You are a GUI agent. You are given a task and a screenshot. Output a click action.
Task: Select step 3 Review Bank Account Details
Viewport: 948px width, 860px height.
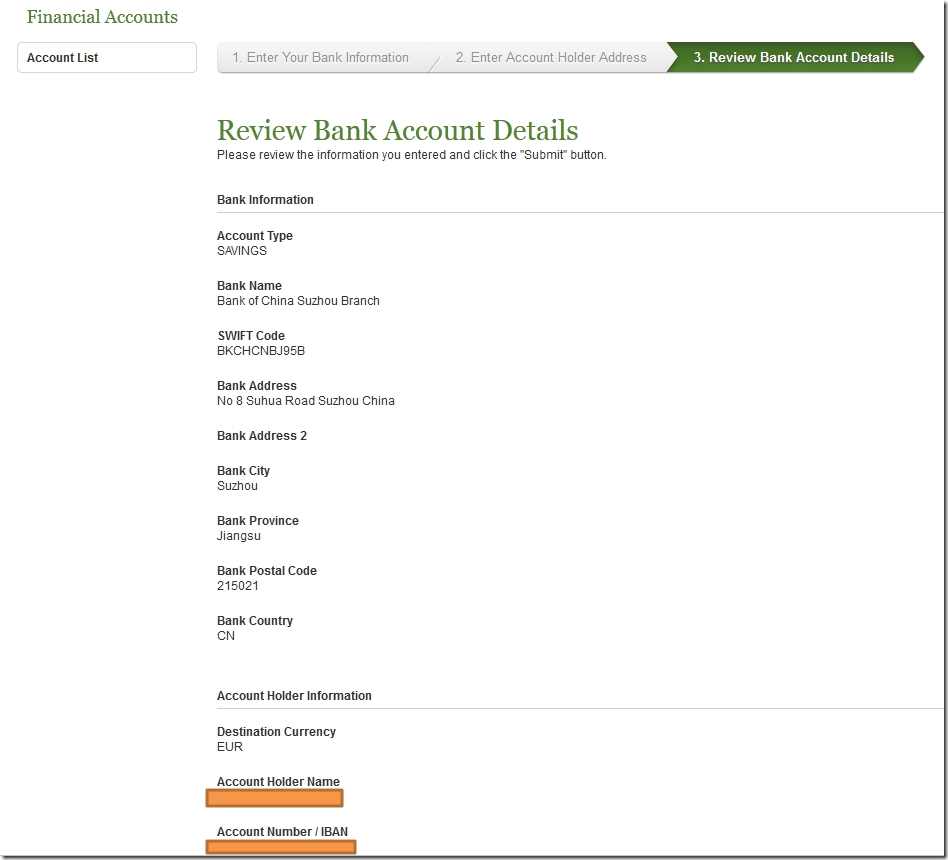(794, 57)
